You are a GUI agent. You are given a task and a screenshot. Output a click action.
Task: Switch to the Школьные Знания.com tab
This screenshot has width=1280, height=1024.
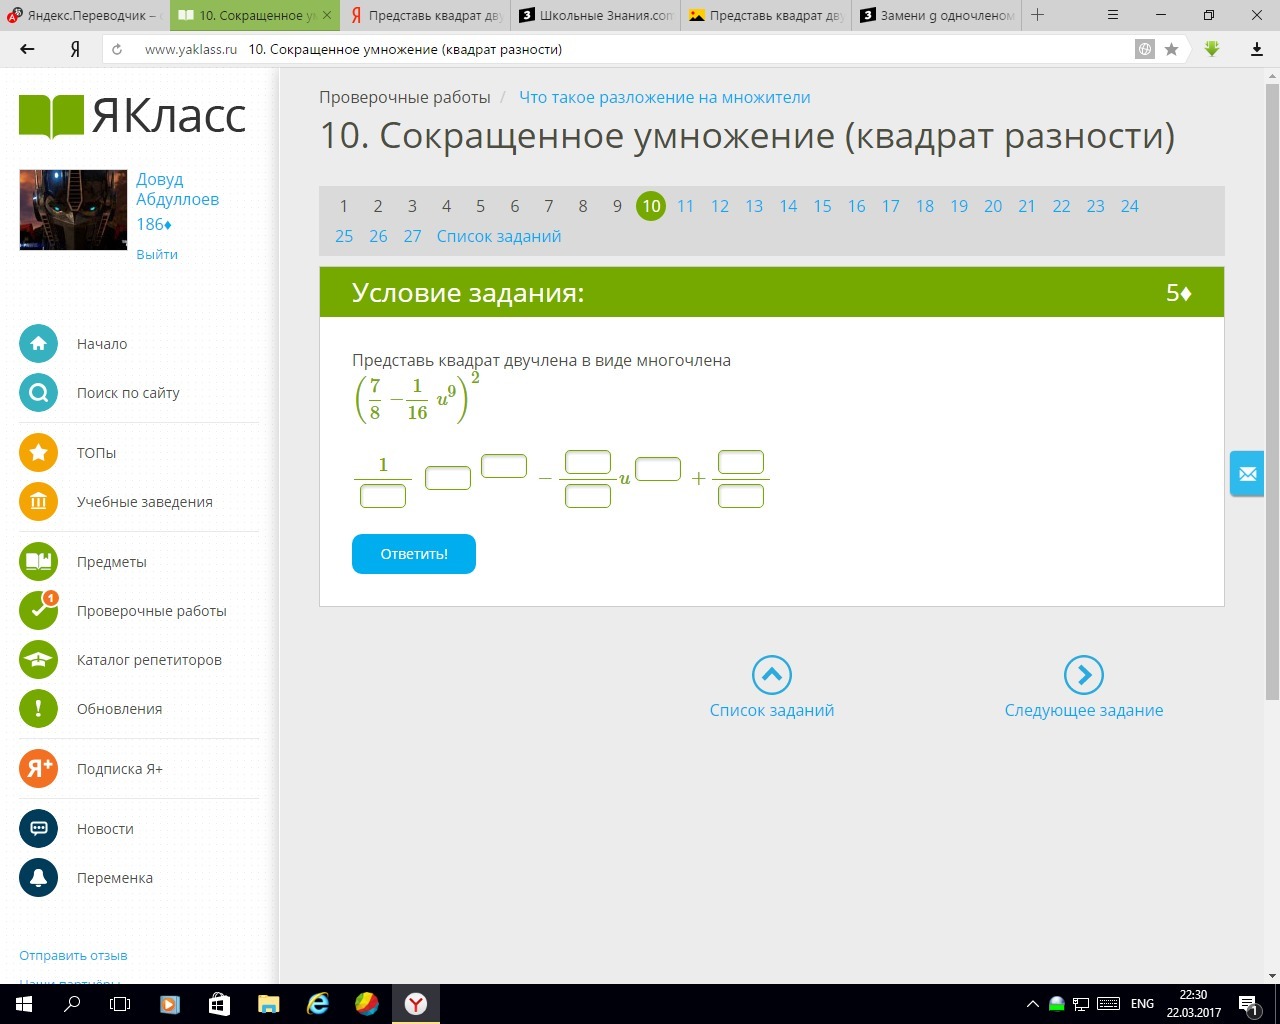(x=596, y=15)
